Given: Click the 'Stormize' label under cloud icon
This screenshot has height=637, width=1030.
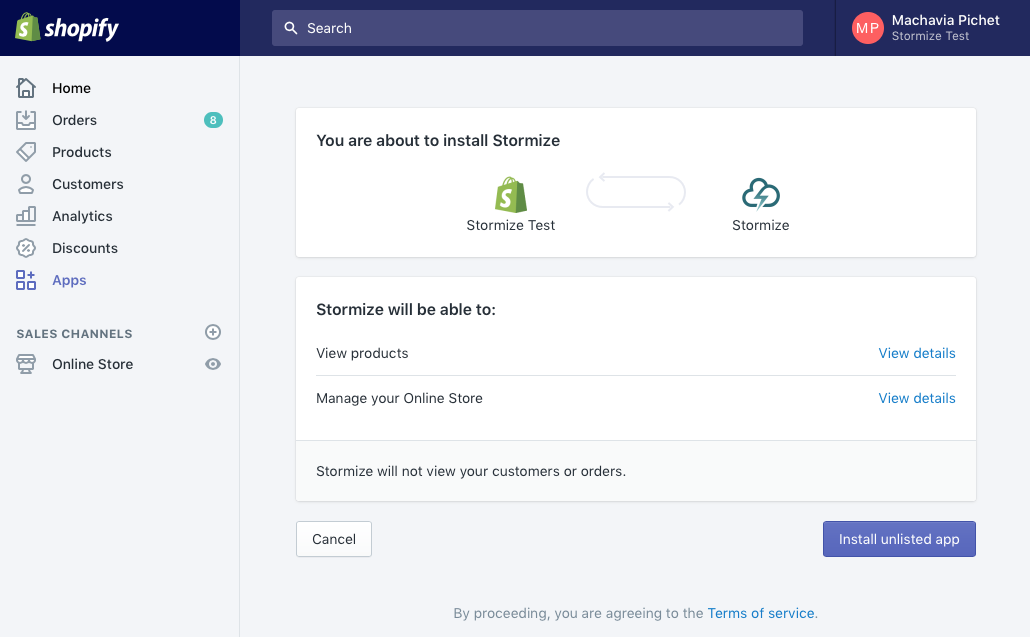Looking at the screenshot, I should (x=761, y=225).
